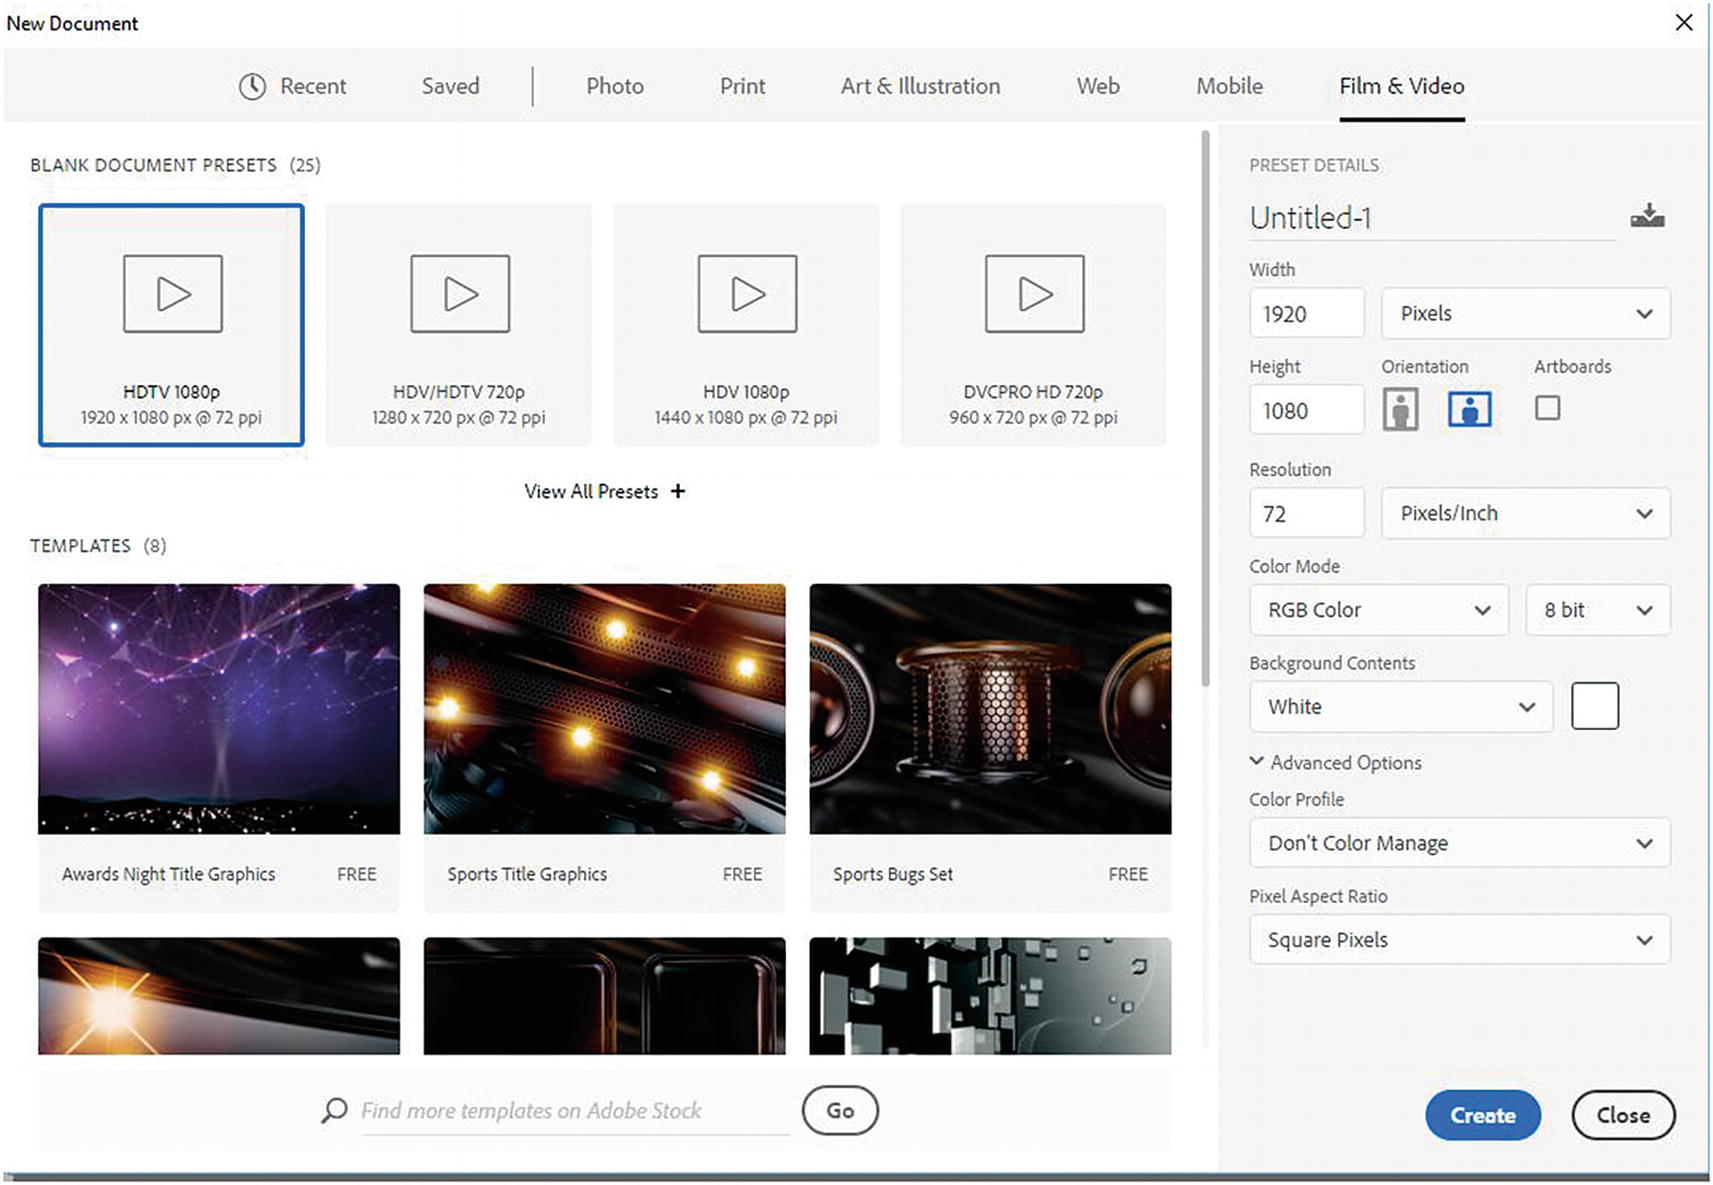Open the Recent tab clock icon
The image size is (1713, 1185).
pyautogui.click(x=252, y=87)
